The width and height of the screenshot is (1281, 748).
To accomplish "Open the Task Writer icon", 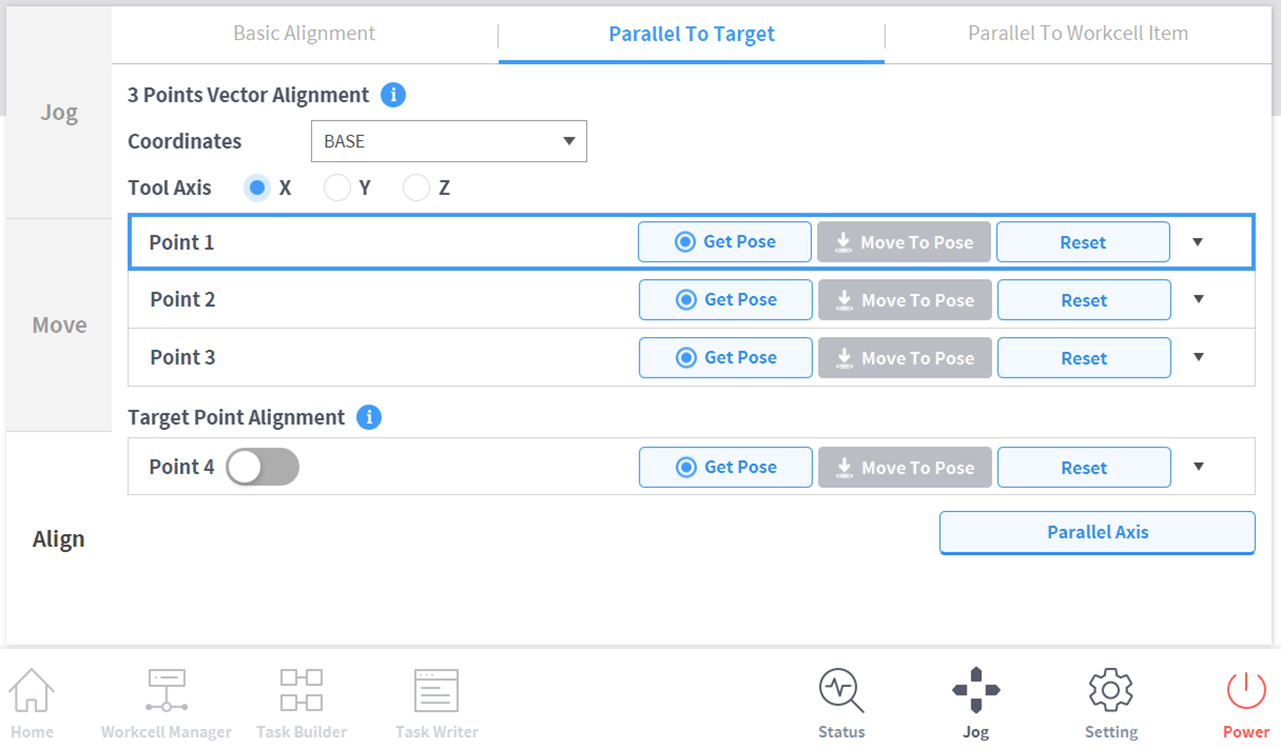I will (x=436, y=692).
